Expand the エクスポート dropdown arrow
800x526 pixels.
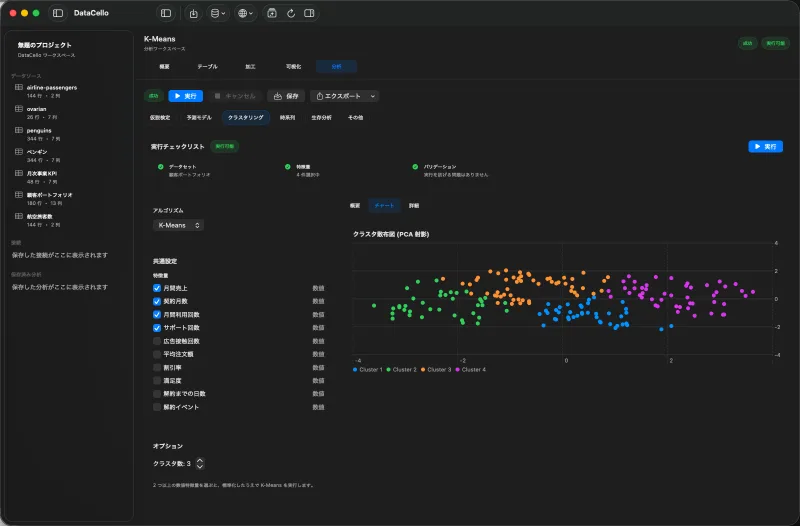tap(372, 96)
